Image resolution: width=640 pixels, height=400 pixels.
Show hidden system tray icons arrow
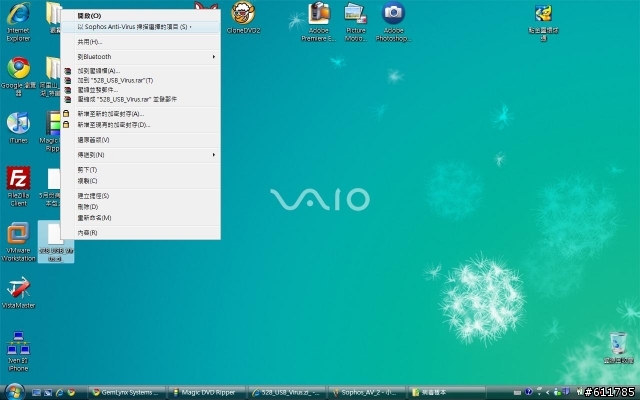547,393
